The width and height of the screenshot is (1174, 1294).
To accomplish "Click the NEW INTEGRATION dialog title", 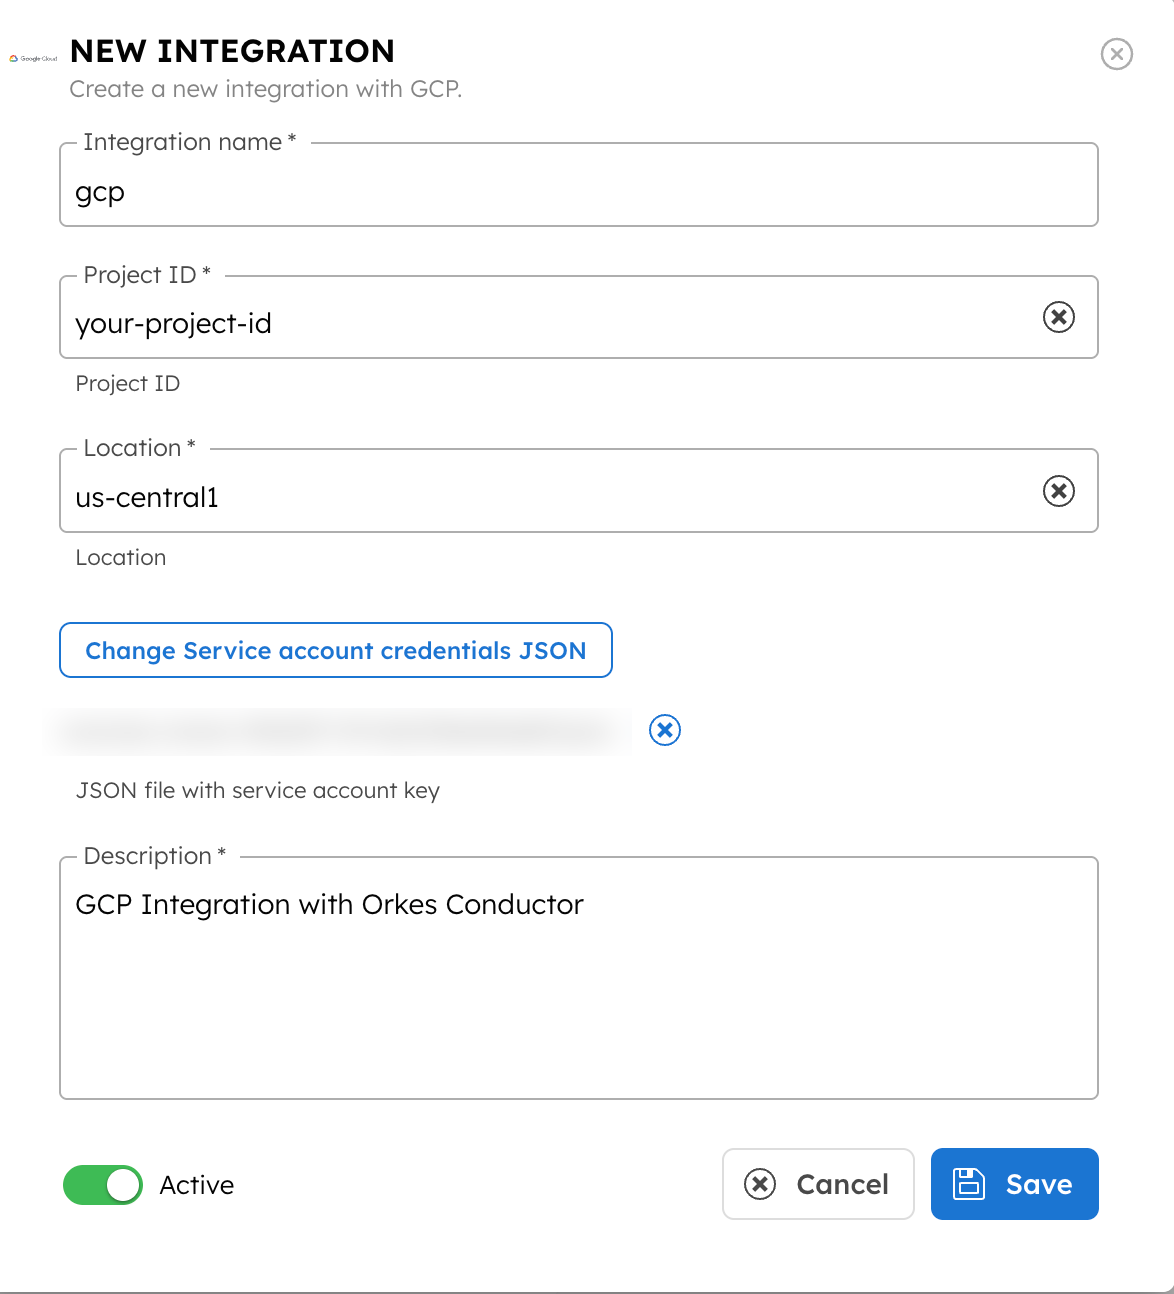I will click(232, 51).
